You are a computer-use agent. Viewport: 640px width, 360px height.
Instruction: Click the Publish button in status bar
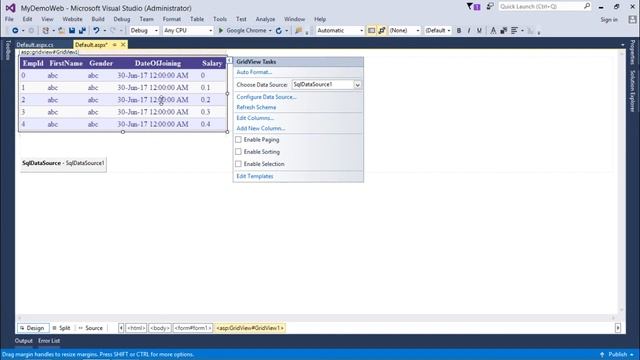pyautogui.click(x=618, y=354)
